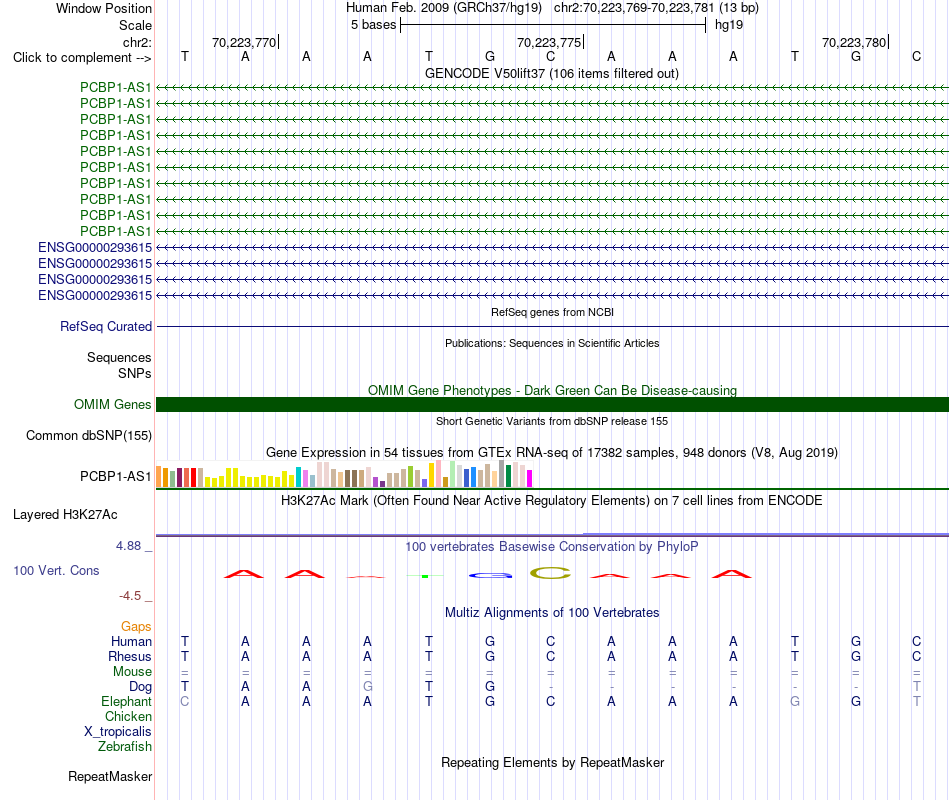950x800 pixels.
Task: Open the GTEx Gene Expression track title
Action: (552, 453)
